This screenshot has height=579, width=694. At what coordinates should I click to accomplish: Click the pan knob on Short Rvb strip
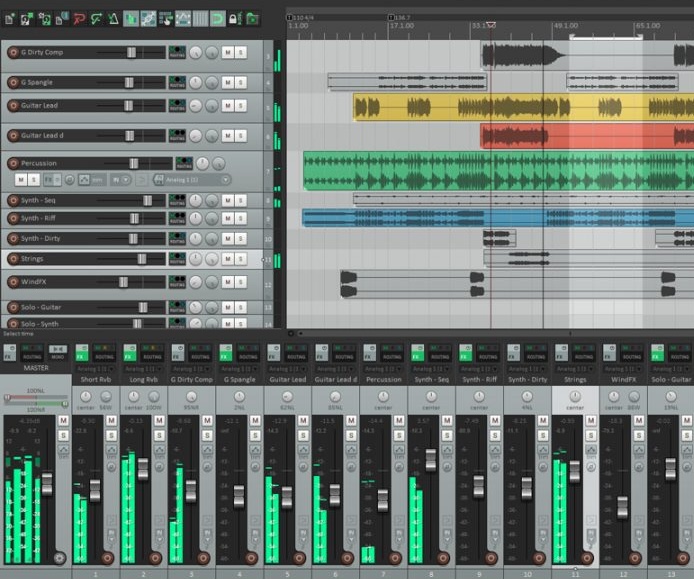pos(85,396)
